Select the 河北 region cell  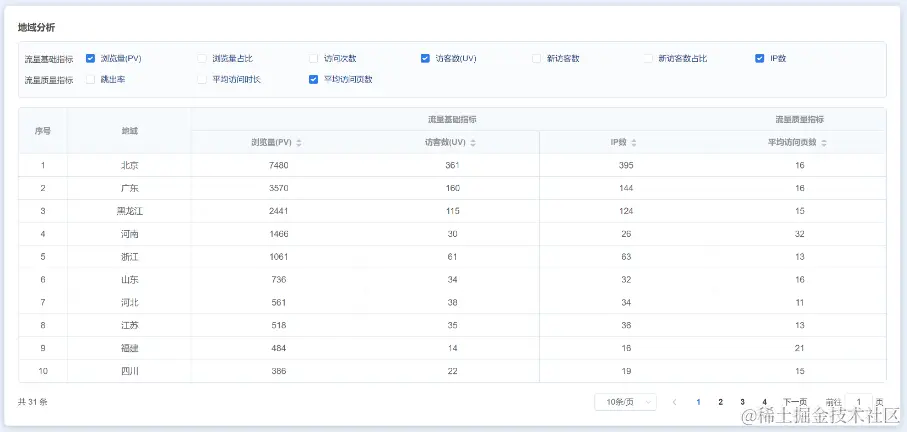pos(130,302)
